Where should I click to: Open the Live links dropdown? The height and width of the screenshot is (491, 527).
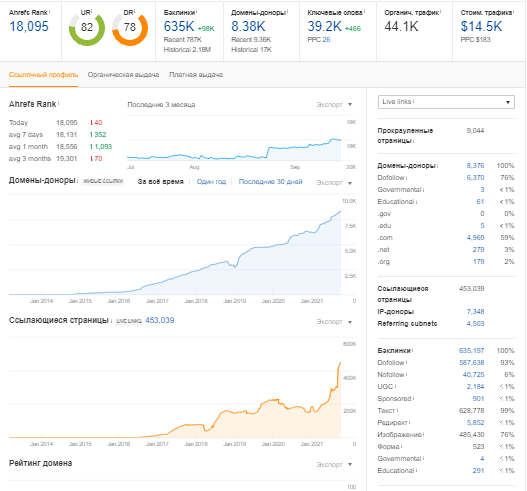coord(446,102)
